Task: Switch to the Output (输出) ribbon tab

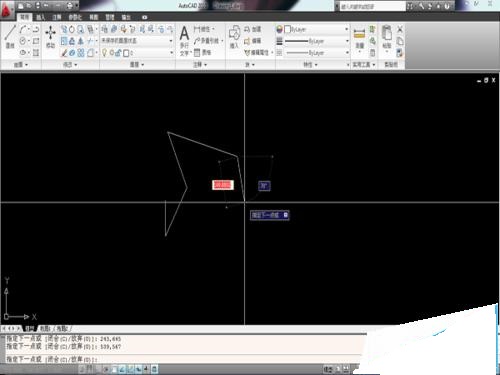Action: 126,17
